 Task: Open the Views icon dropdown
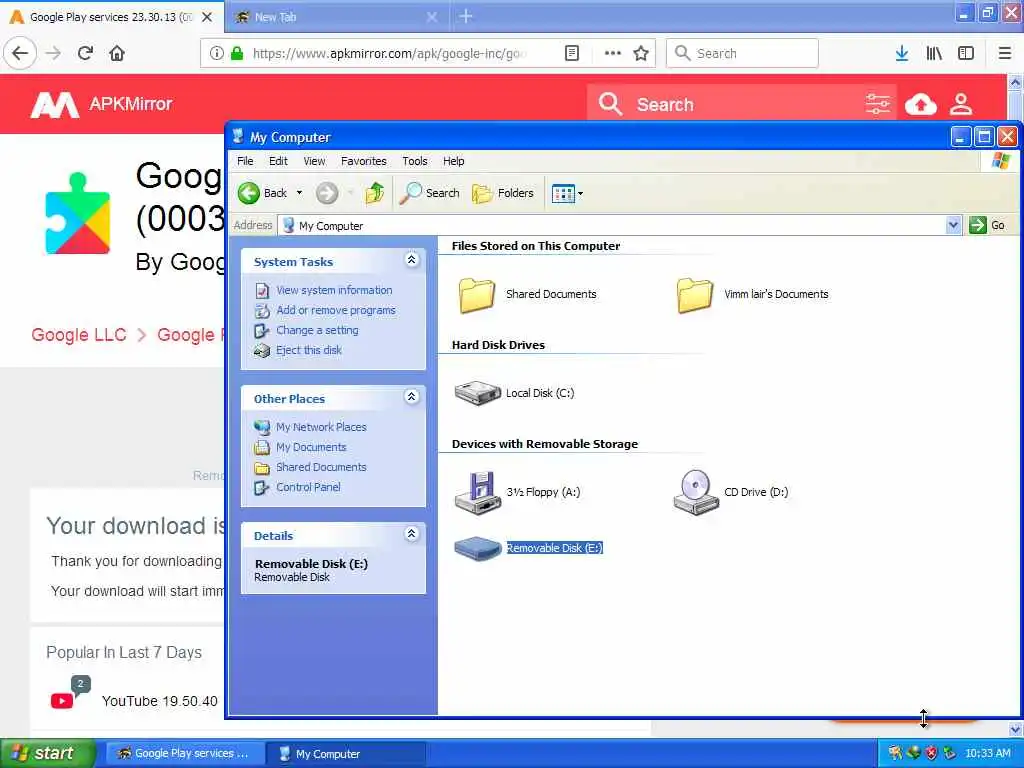click(567, 193)
